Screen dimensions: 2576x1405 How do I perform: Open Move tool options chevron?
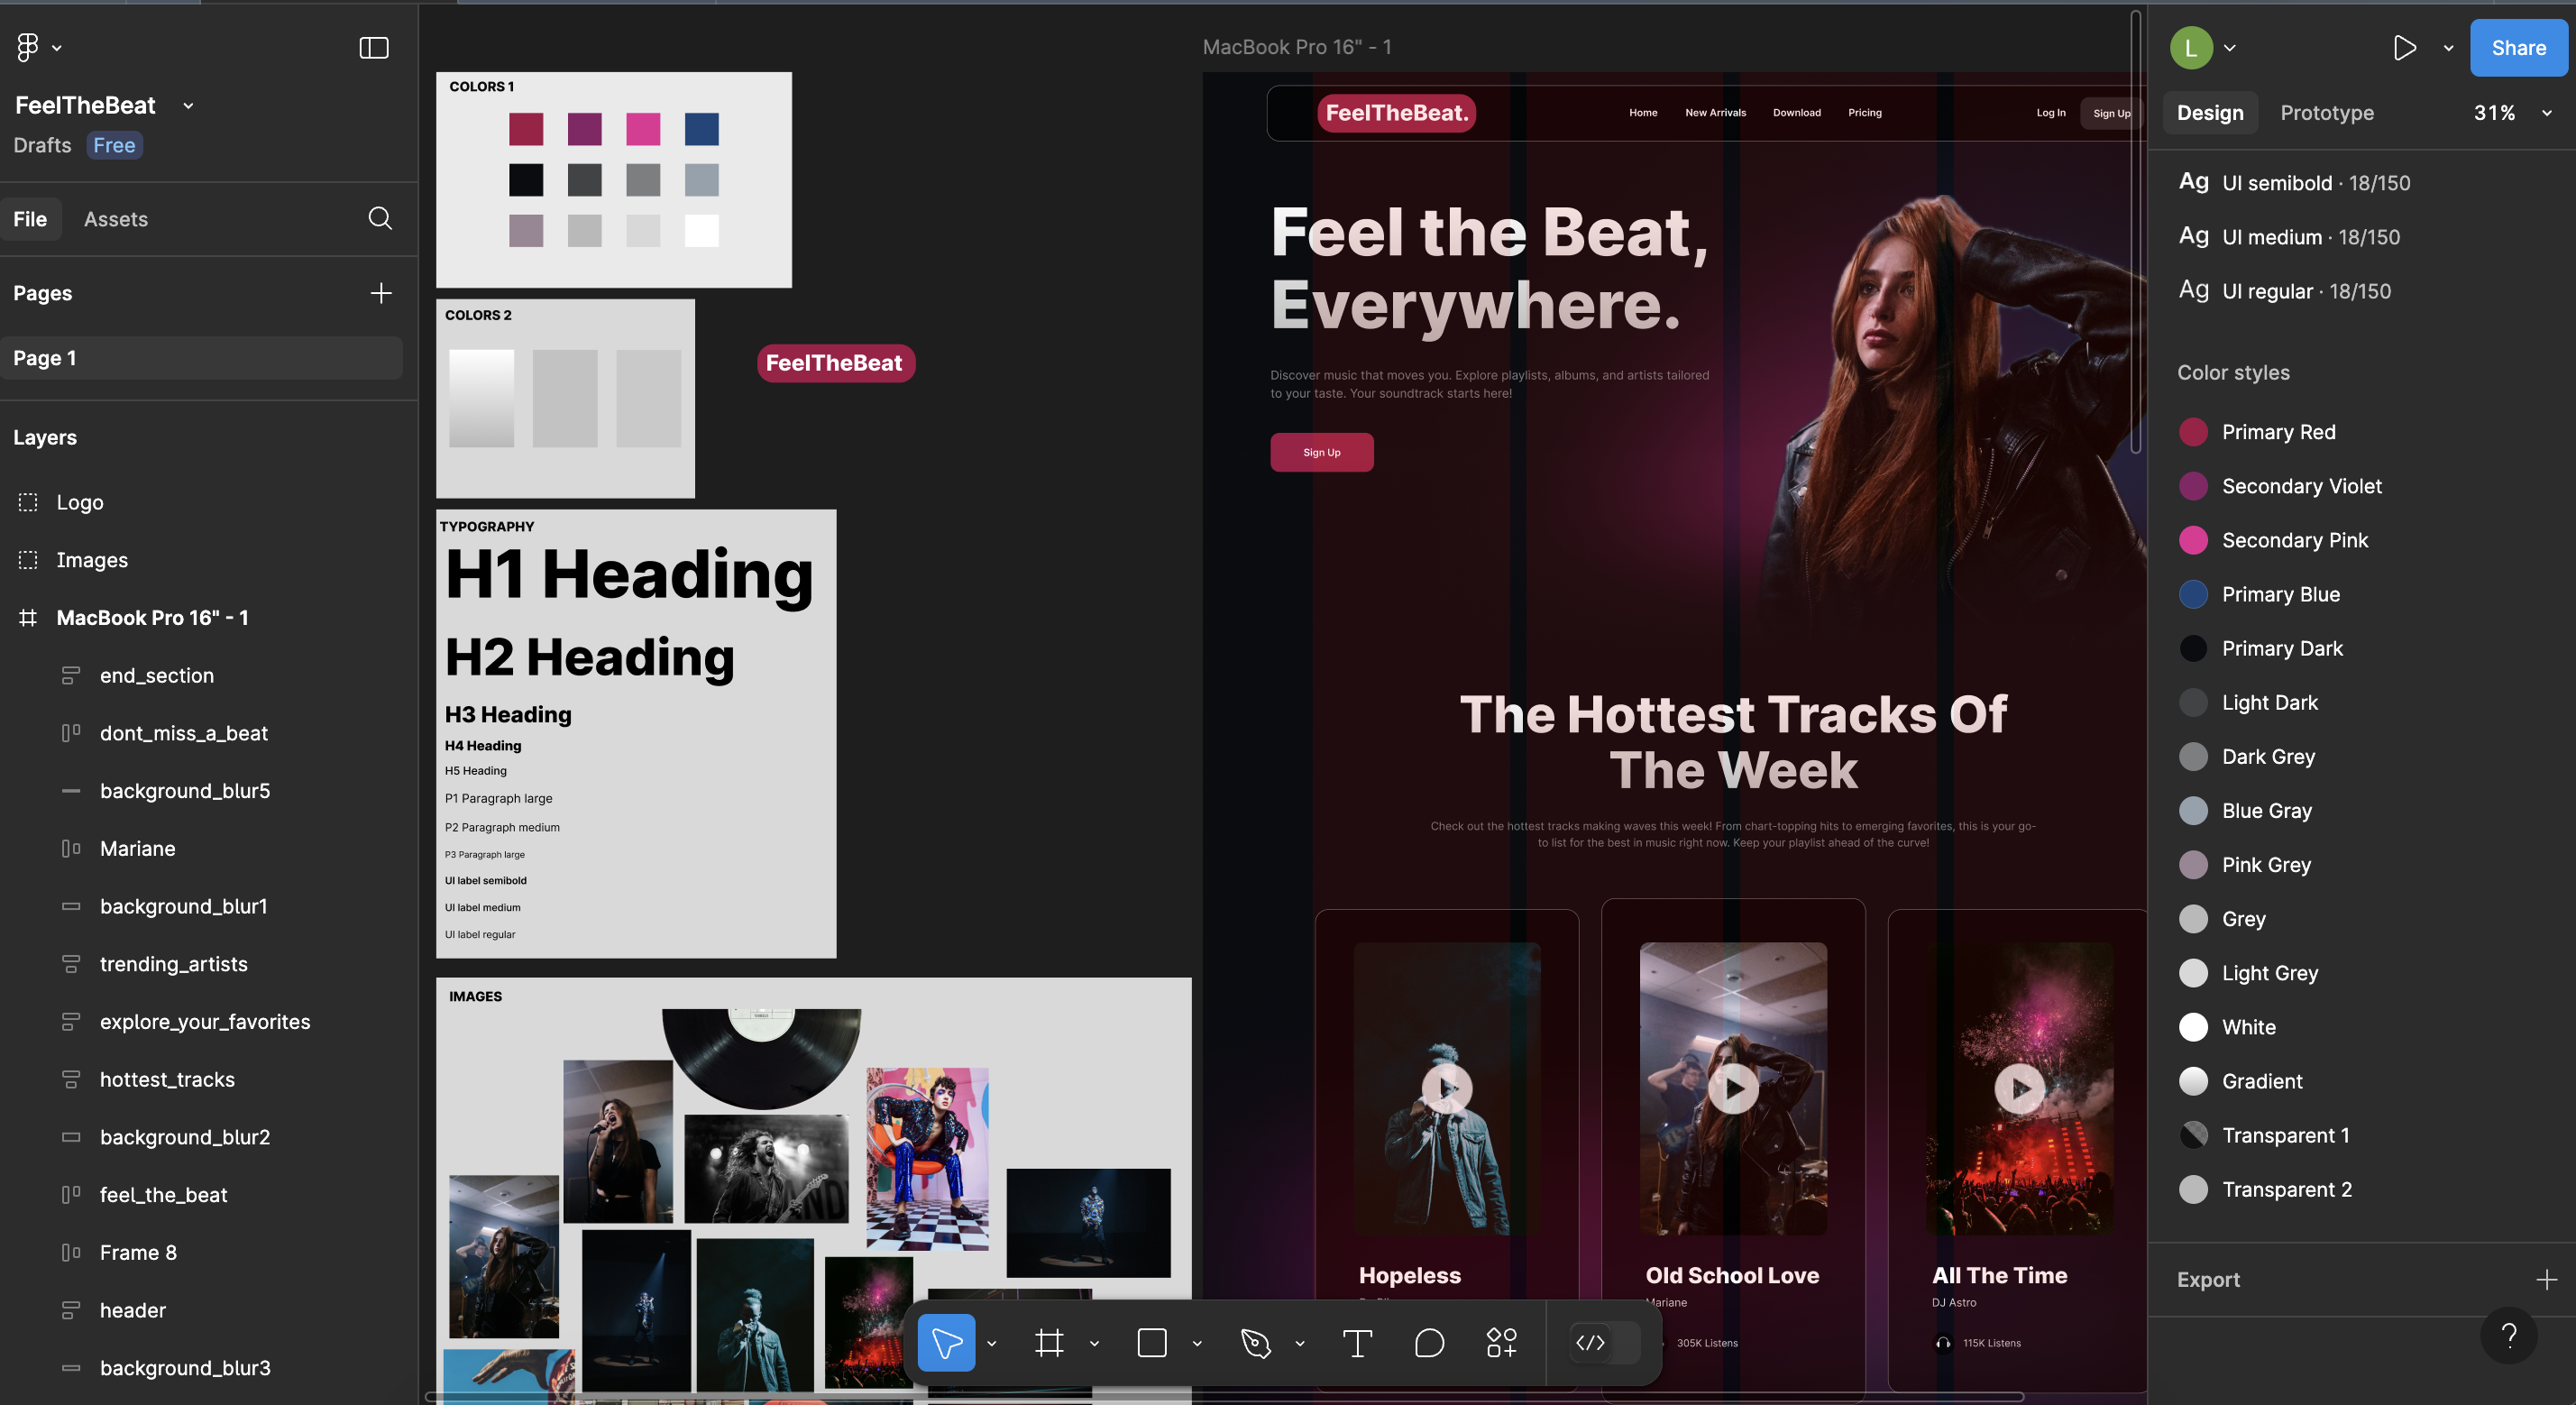pos(991,1343)
